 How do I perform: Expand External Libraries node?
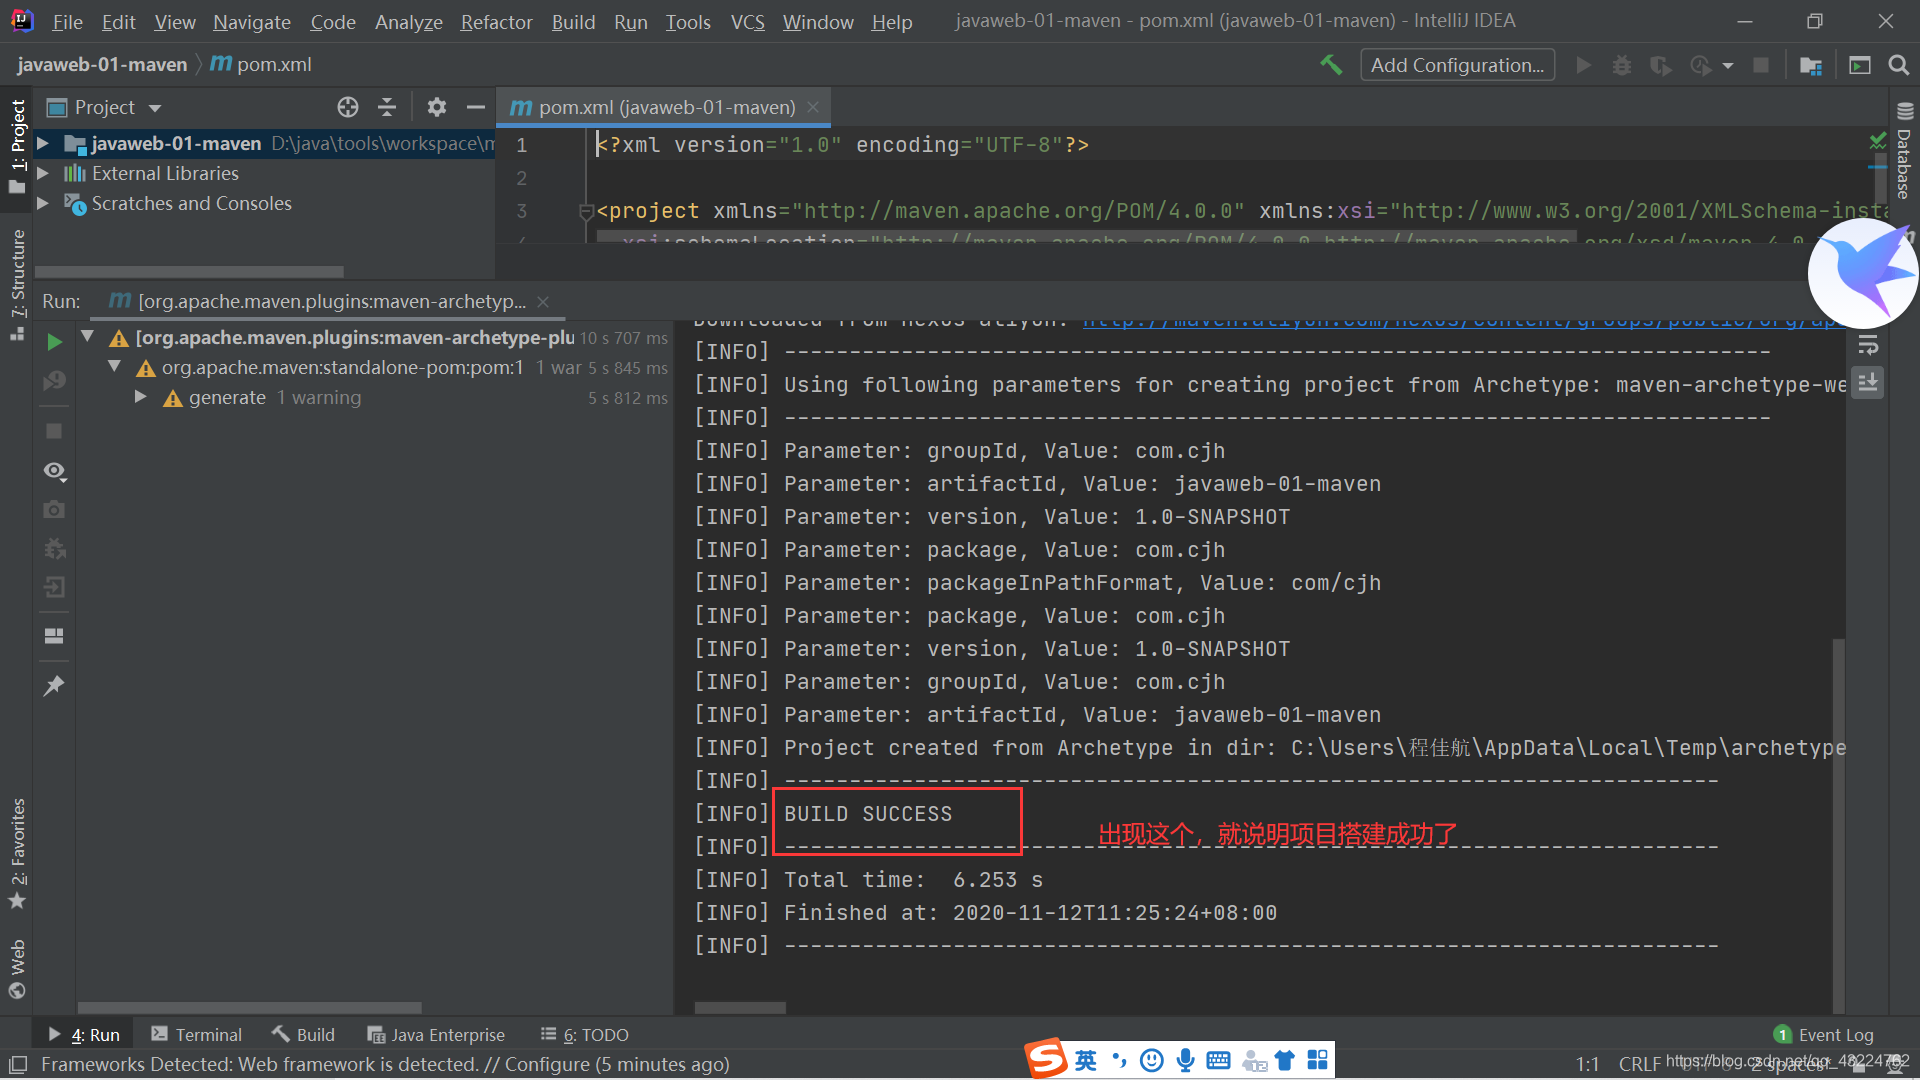(43, 173)
